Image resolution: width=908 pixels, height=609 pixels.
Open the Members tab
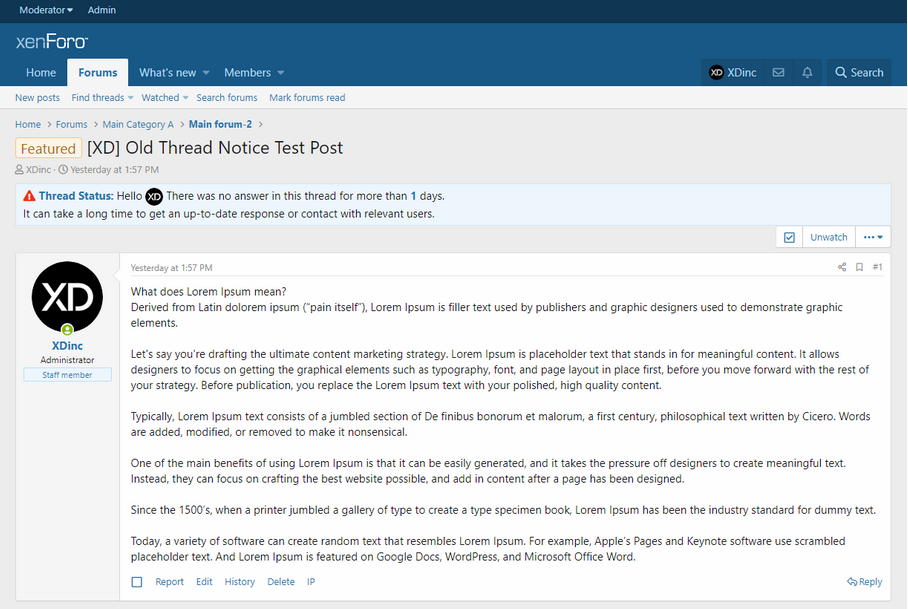click(247, 72)
